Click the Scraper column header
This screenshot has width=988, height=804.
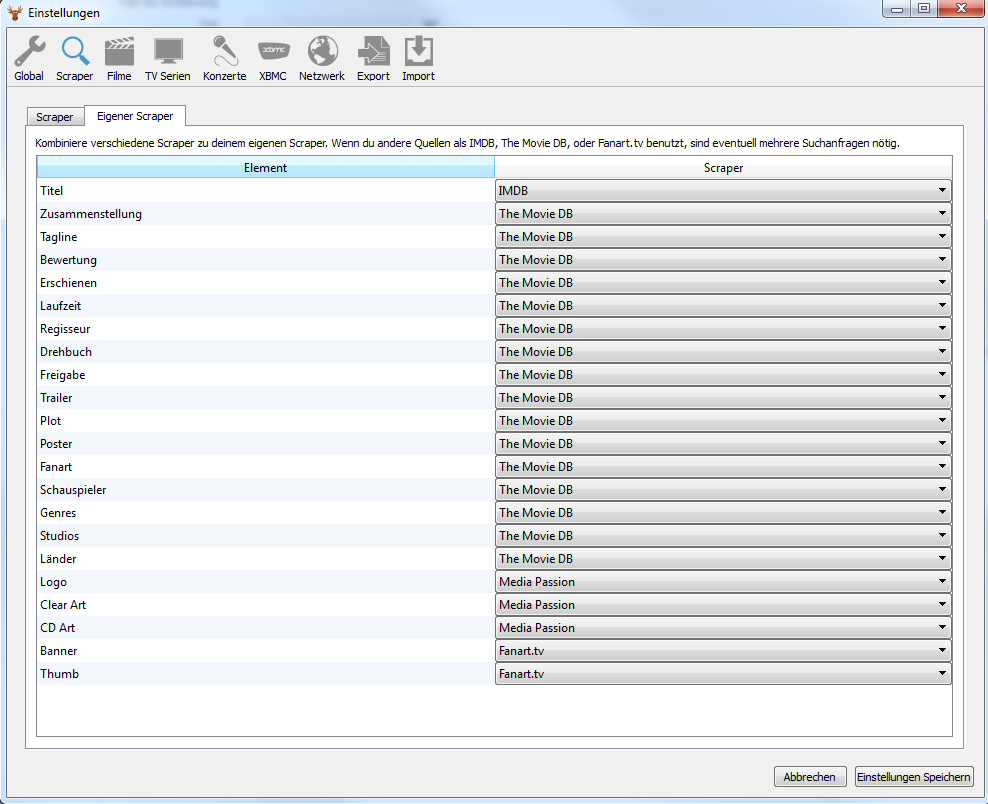(x=723, y=168)
